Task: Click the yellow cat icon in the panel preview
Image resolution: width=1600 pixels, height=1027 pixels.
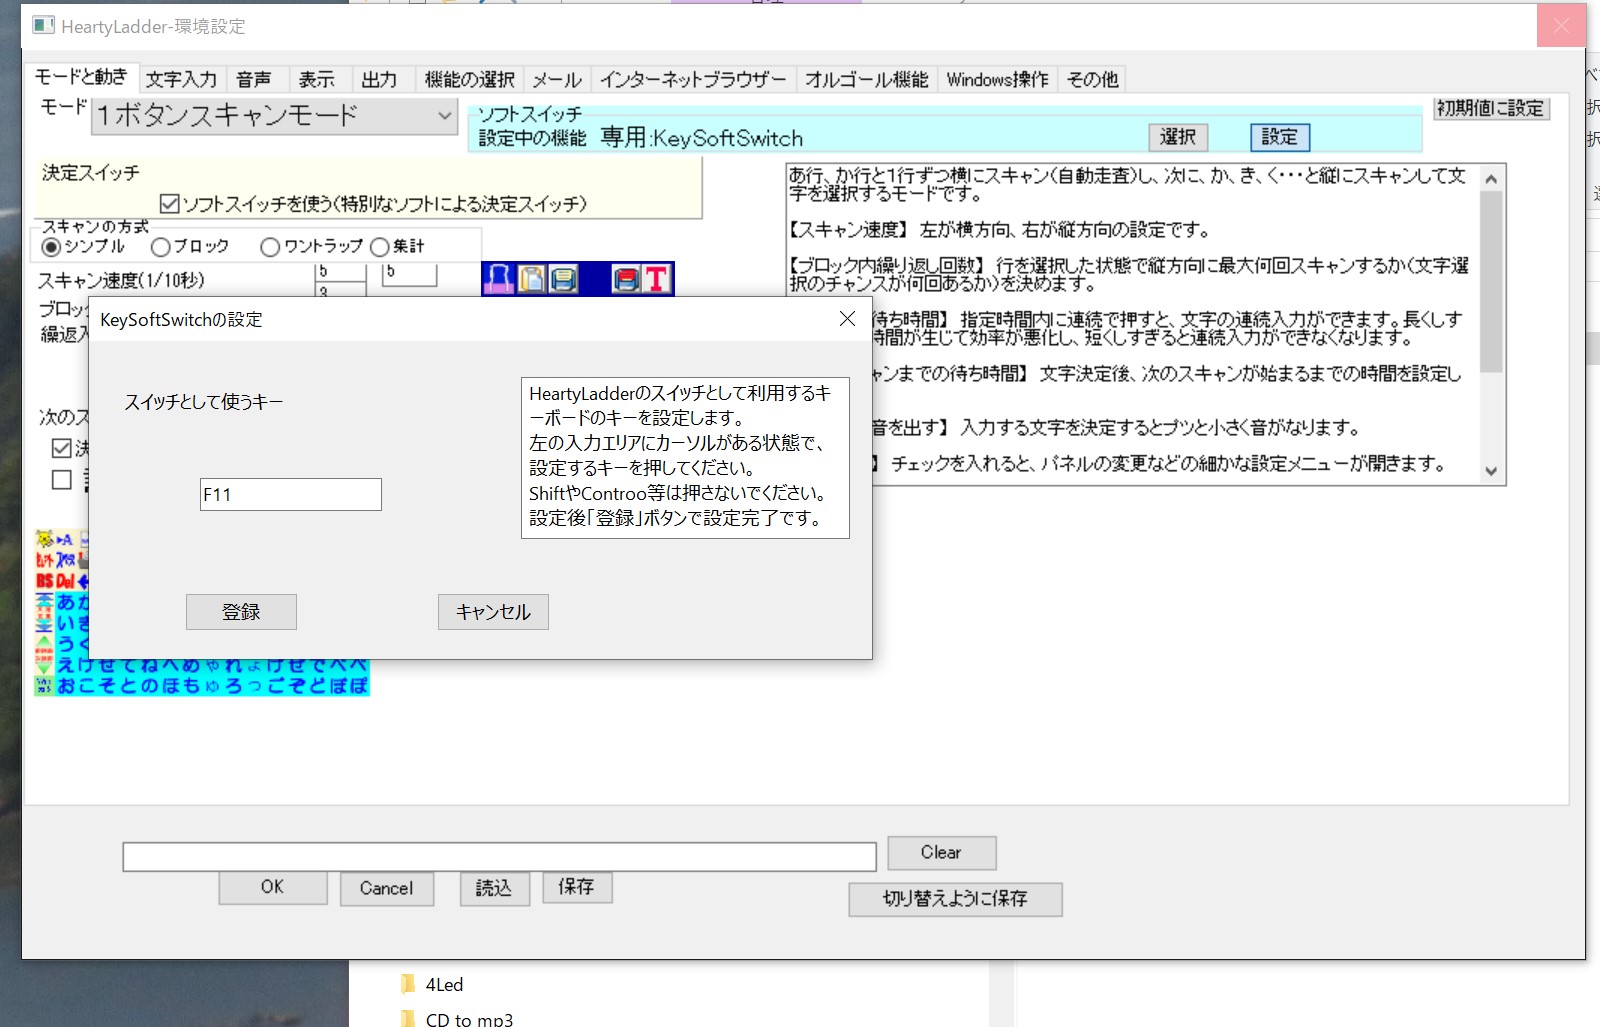Action: tap(44, 540)
